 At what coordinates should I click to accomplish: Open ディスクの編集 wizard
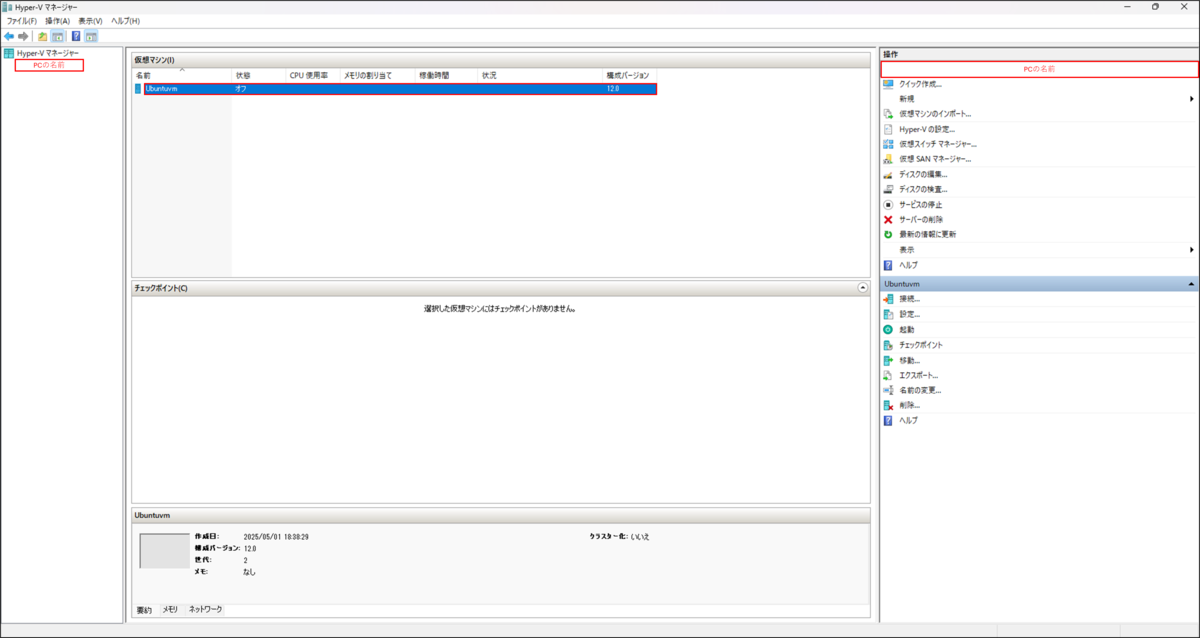click(923, 174)
